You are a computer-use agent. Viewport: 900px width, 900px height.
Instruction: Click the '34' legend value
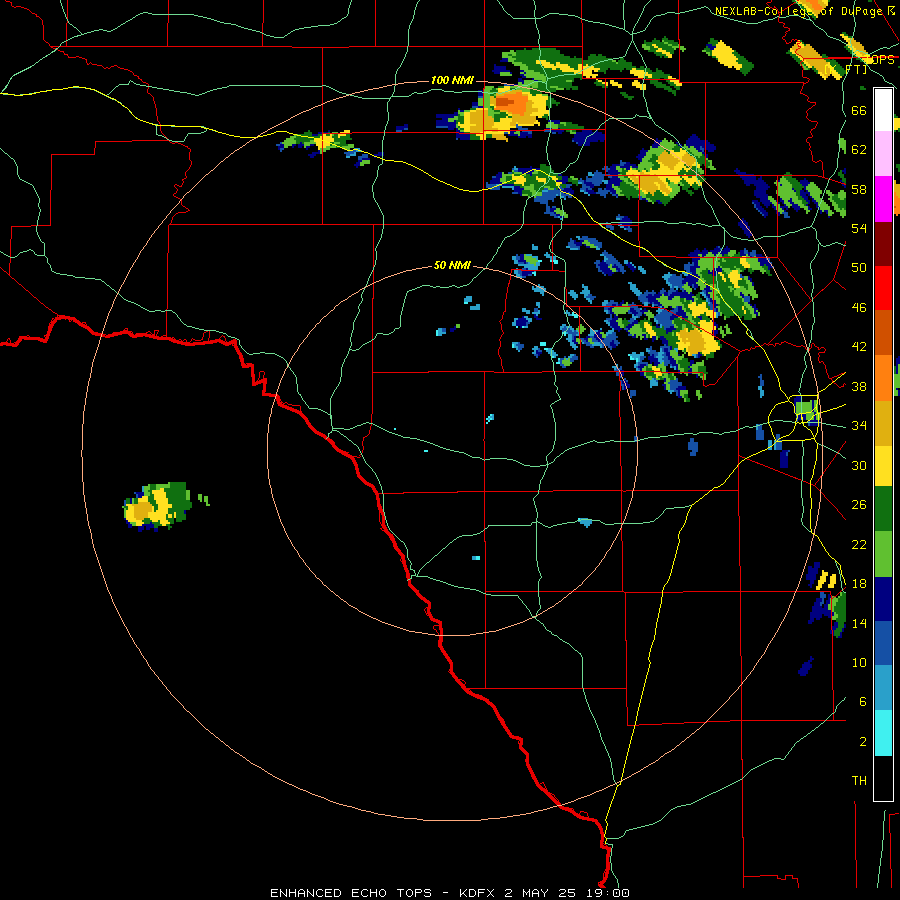[859, 426]
